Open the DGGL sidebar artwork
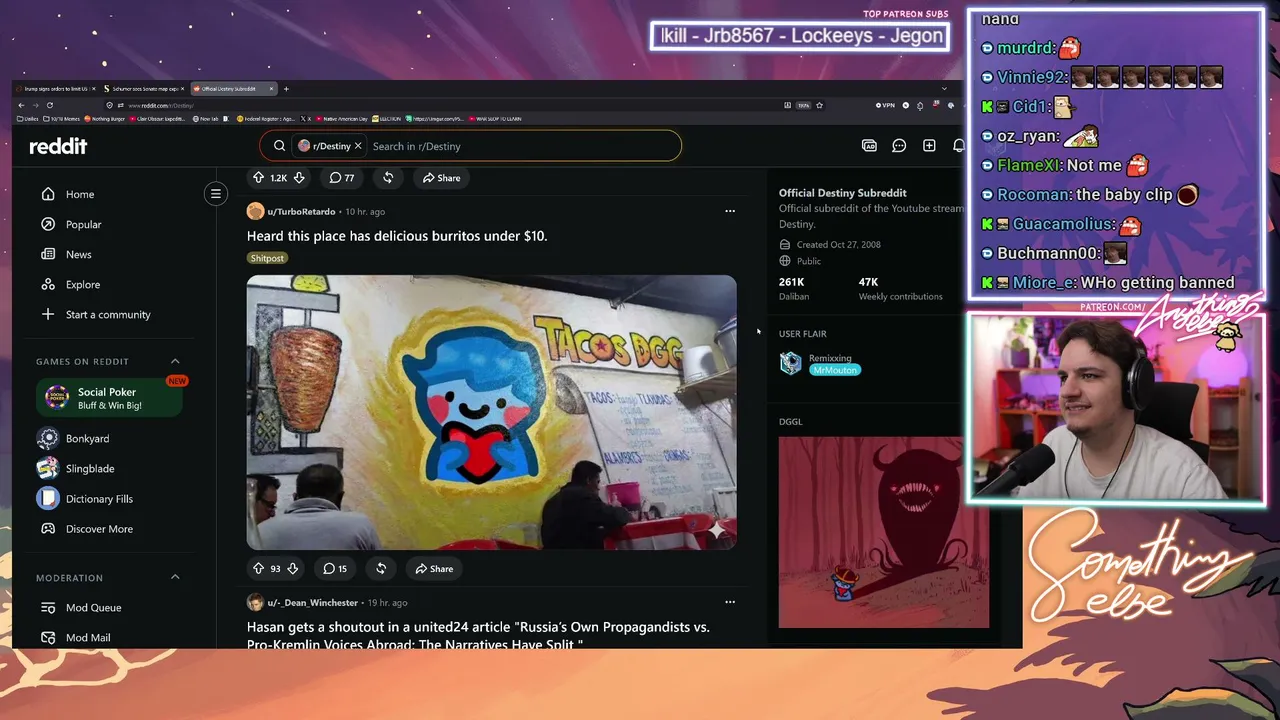Screen dimensions: 1280x720 [884, 532]
